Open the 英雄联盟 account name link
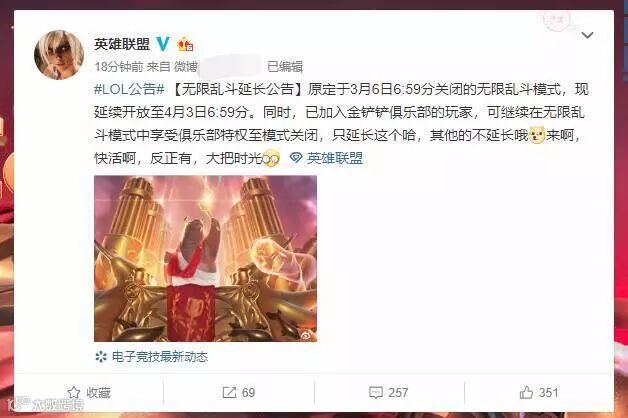 pos(122,44)
